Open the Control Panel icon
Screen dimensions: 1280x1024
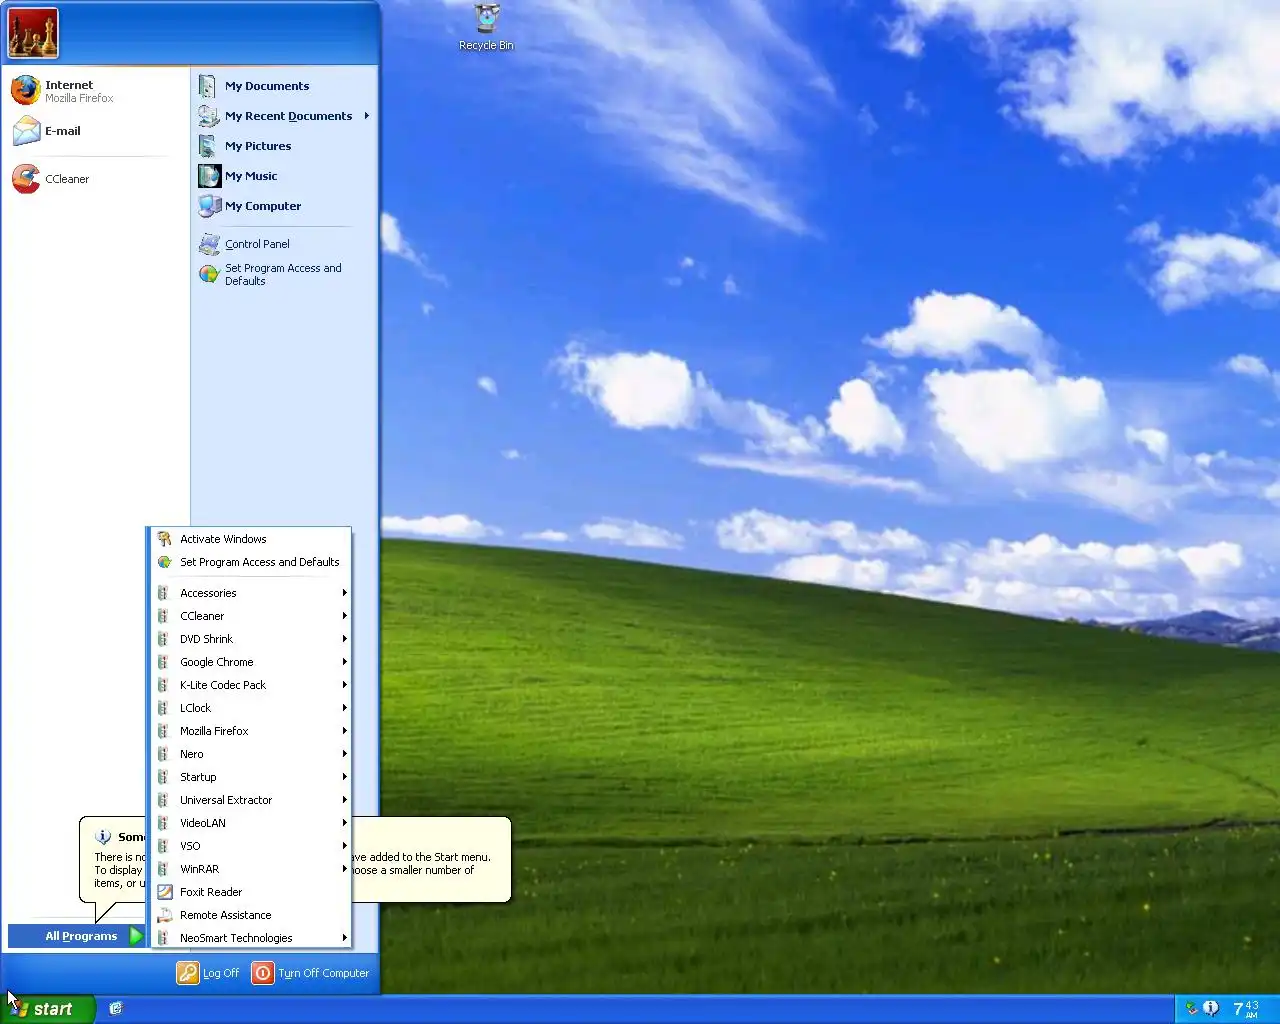(x=209, y=244)
